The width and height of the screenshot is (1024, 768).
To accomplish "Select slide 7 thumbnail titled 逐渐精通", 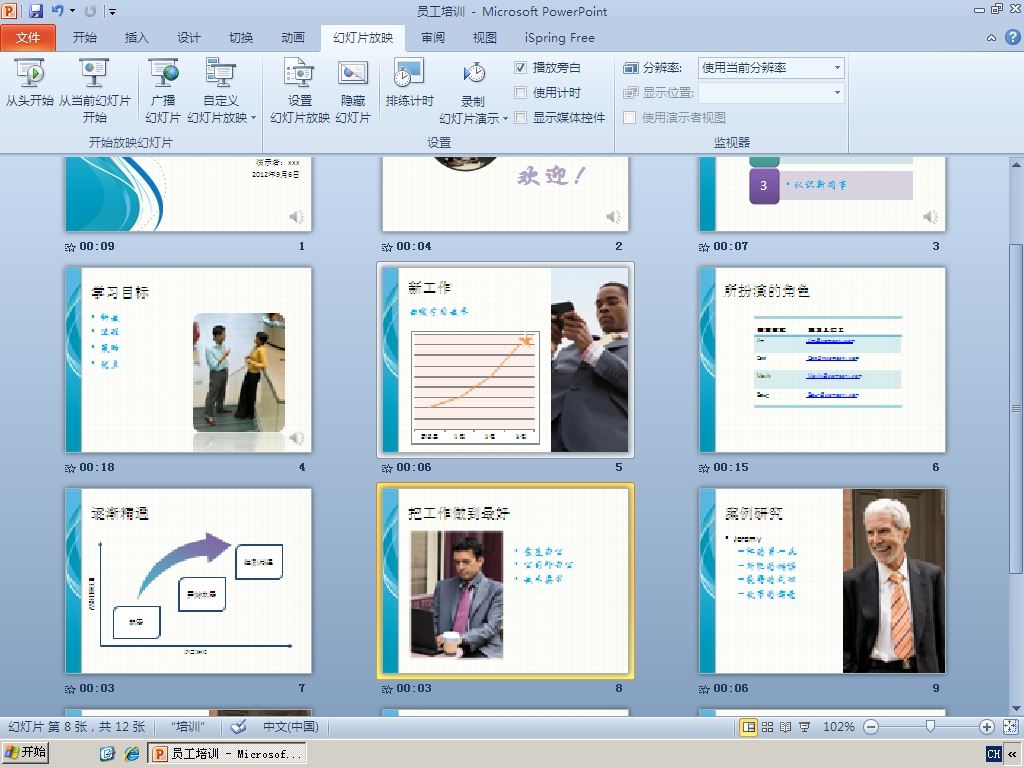I will coord(188,581).
